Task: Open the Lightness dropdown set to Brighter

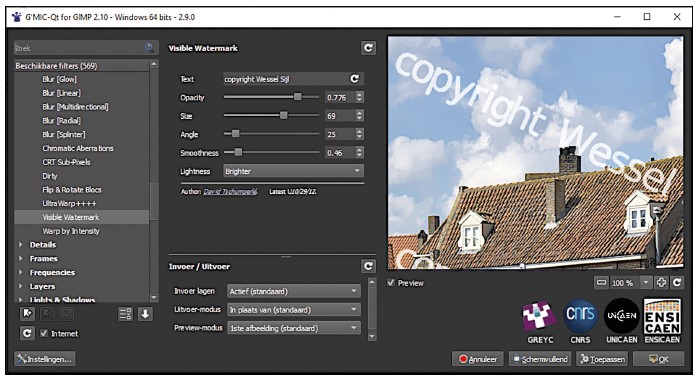Action: 293,171
